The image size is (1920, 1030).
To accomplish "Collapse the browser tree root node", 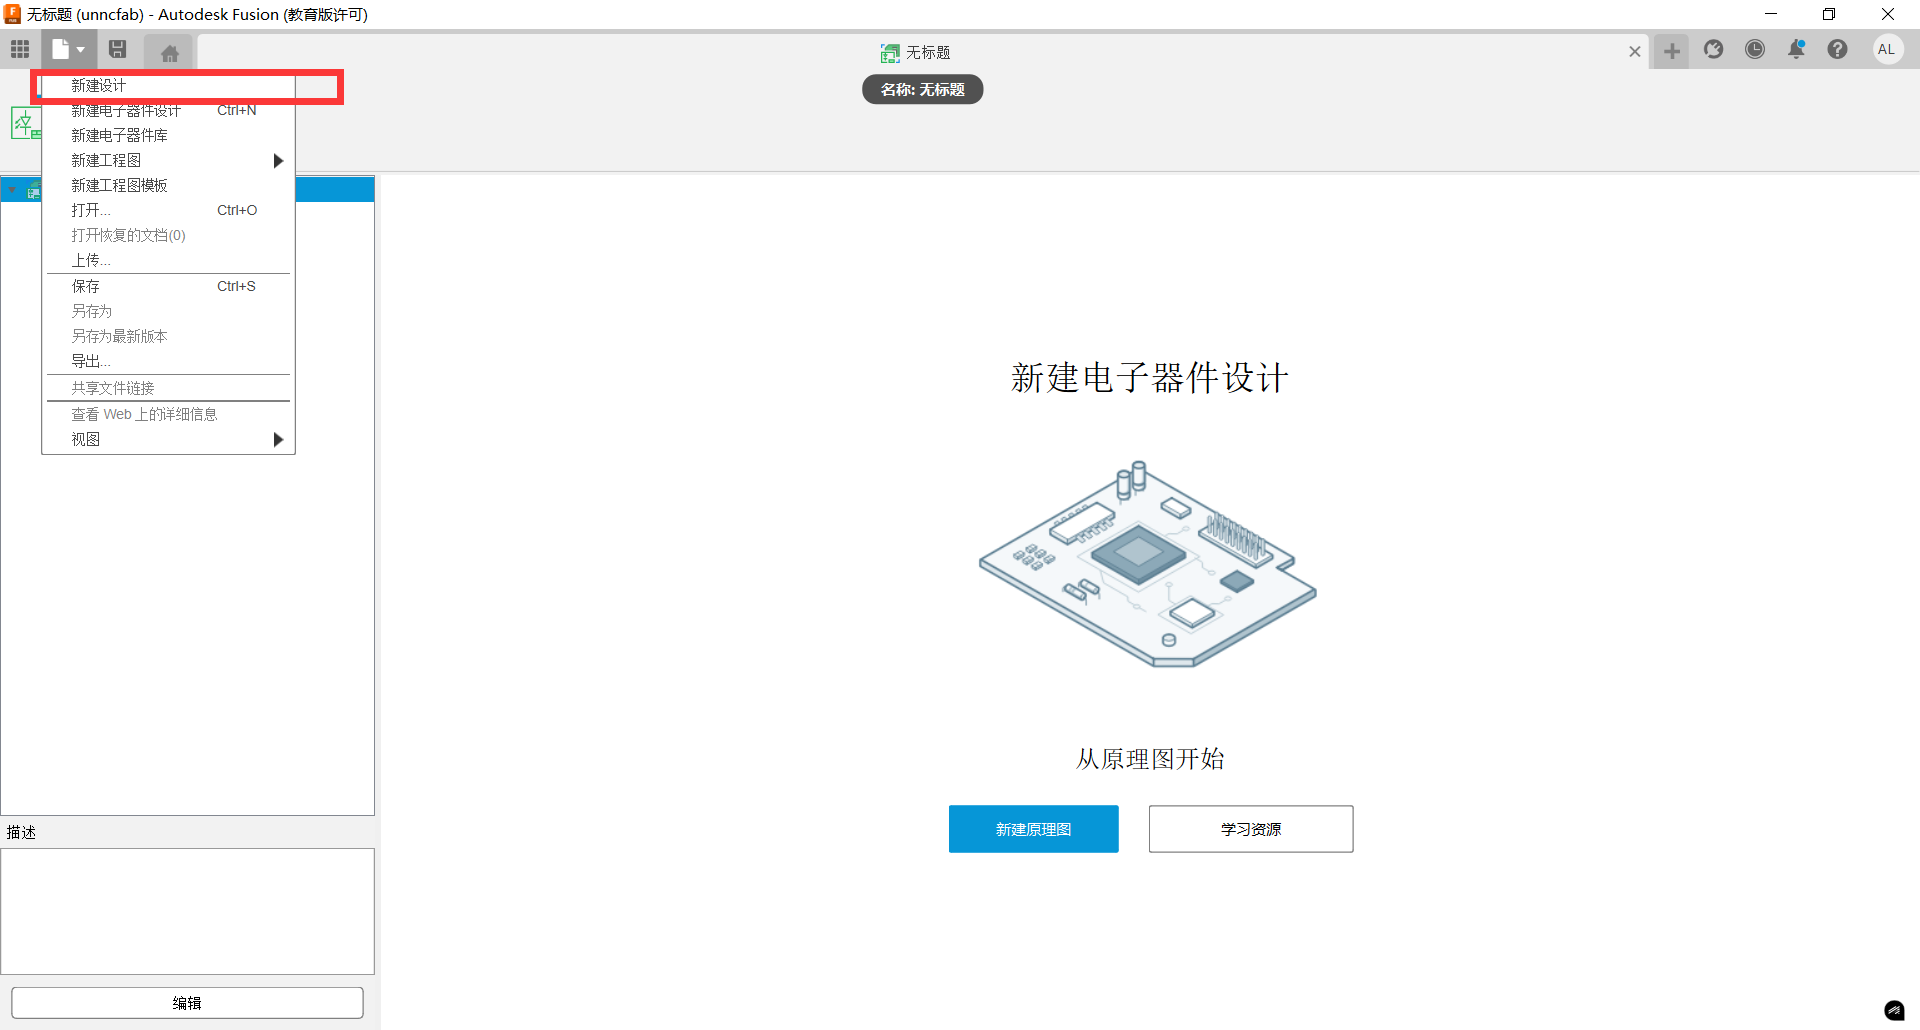I will tap(12, 190).
